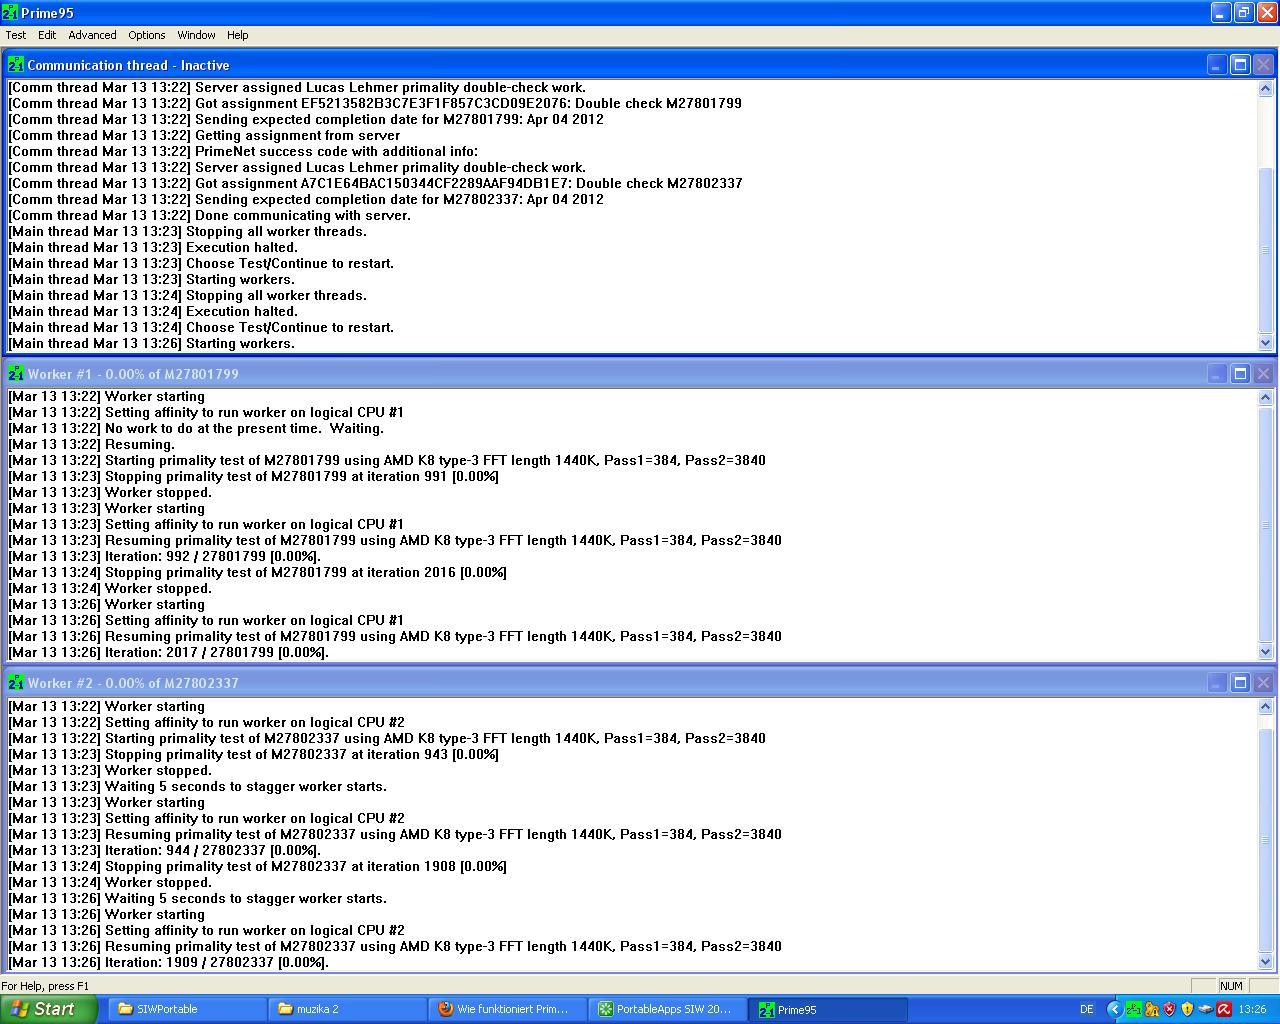Image resolution: width=1280 pixels, height=1024 pixels.
Task: Click Communication thread window system icon
Action: 16,65
